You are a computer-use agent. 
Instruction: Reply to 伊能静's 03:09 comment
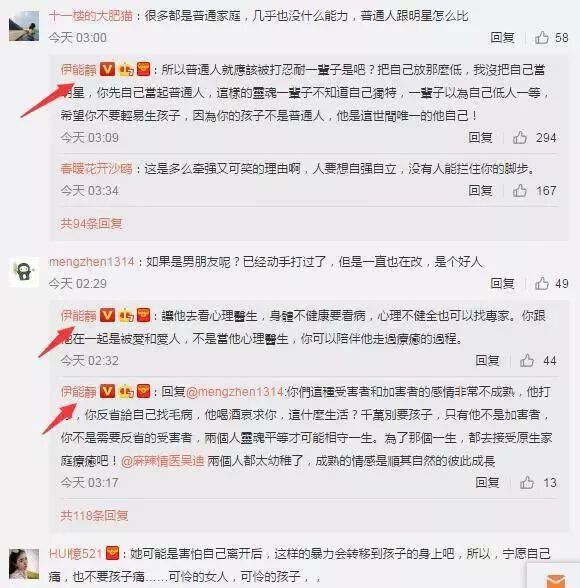[x=480, y=138]
